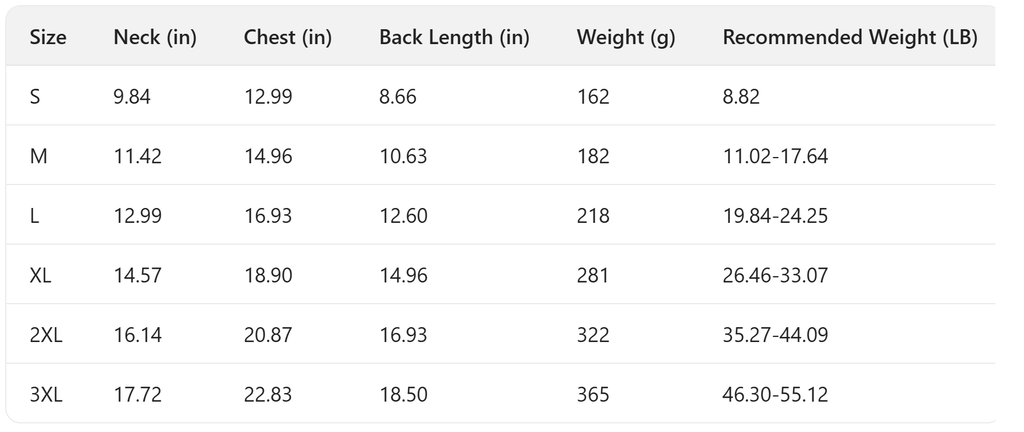Screen dimensions: 1024x432
Task: Click the Back Length (in) header
Action: coord(454,38)
